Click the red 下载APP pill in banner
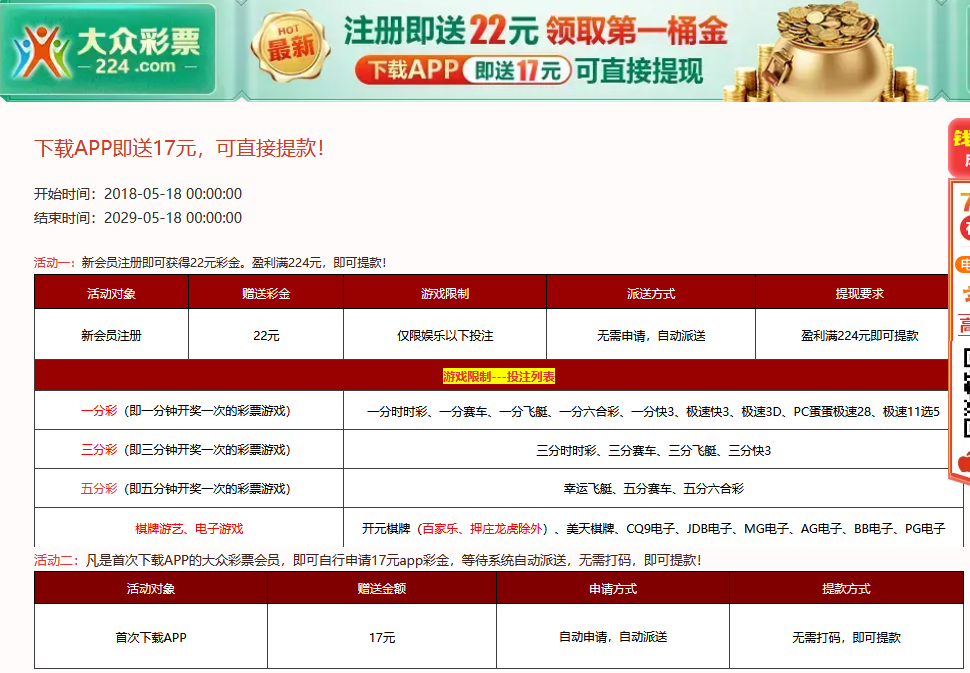970x673 pixels. tap(408, 70)
